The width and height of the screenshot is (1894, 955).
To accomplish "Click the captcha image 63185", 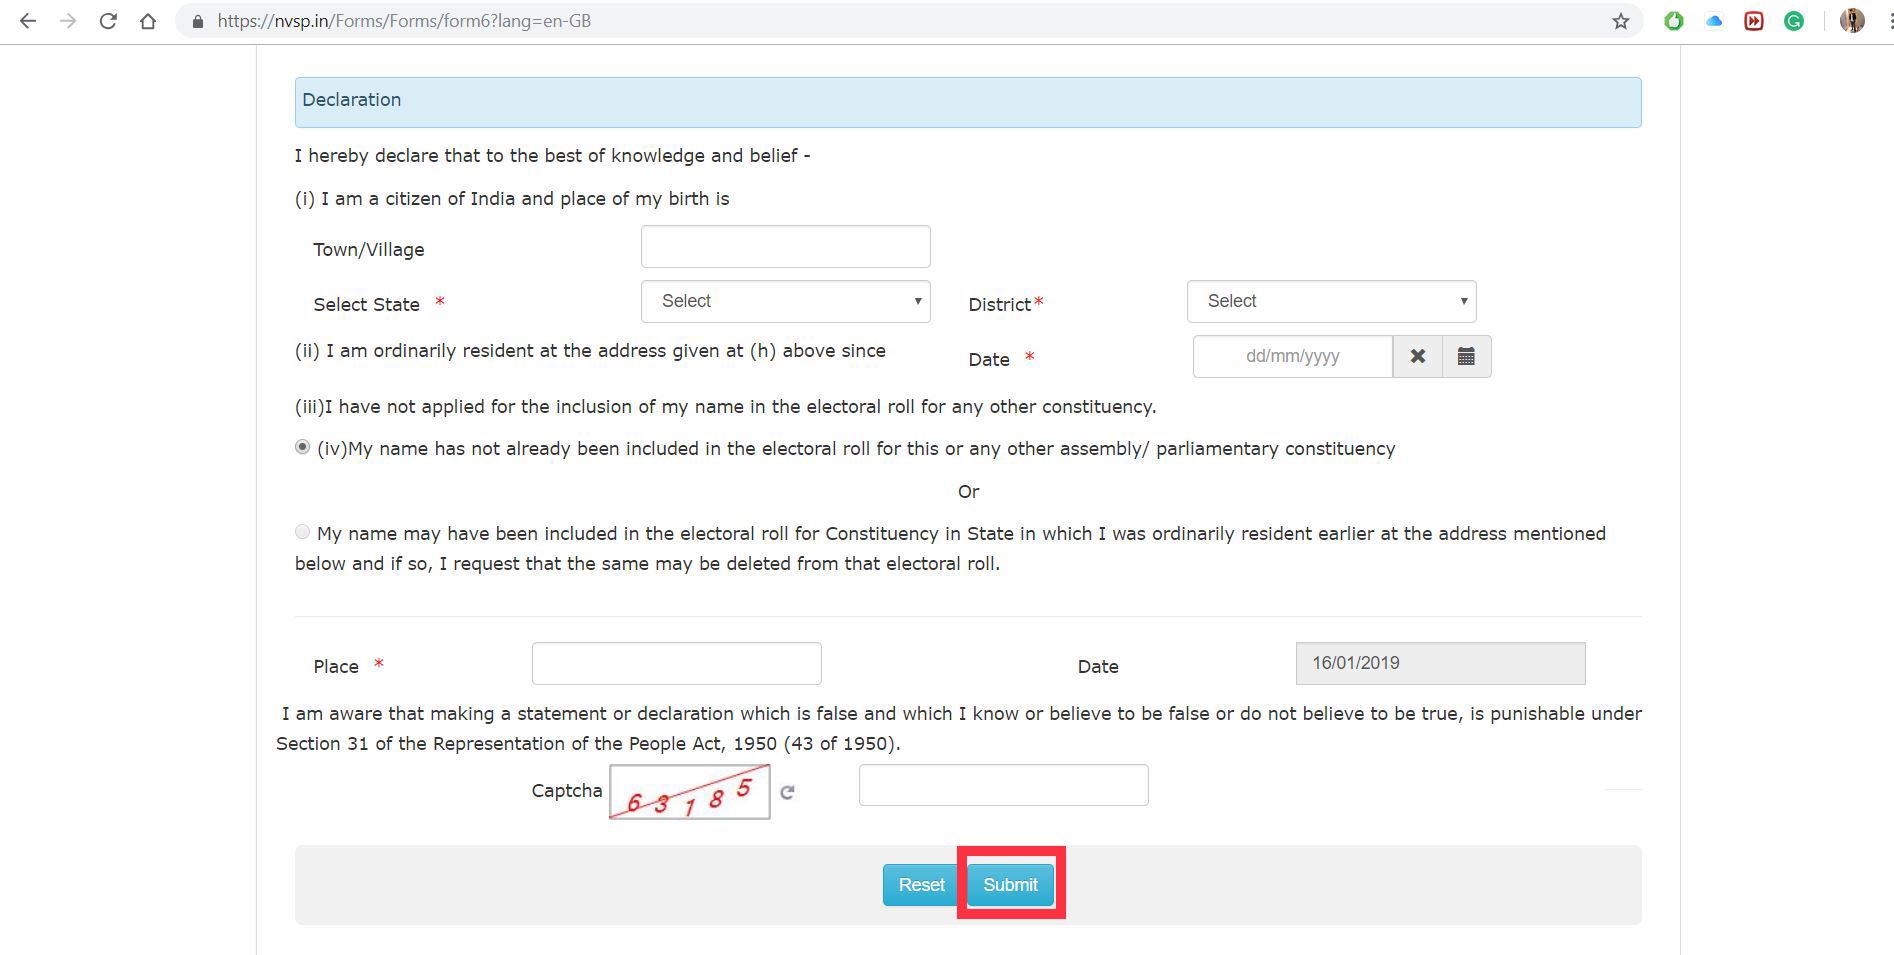I will pyautogui.click(x=690, y=792).
